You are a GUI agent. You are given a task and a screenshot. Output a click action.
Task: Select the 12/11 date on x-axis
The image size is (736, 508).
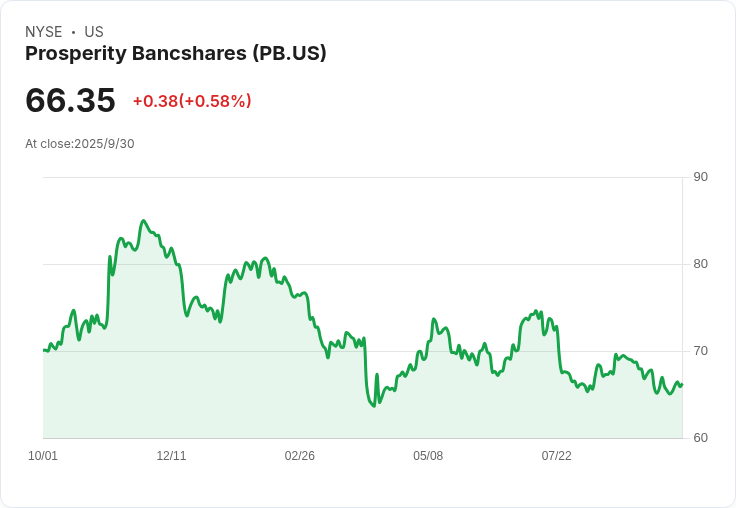coord(171,456)
